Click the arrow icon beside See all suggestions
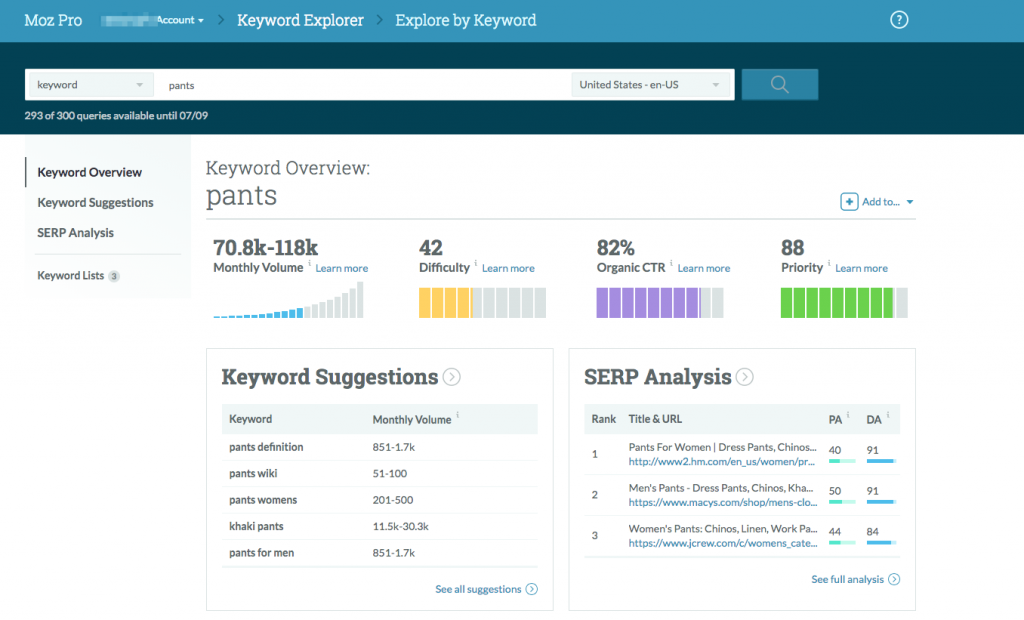Screen dimensions: 1024x620 tap(533, 589)
